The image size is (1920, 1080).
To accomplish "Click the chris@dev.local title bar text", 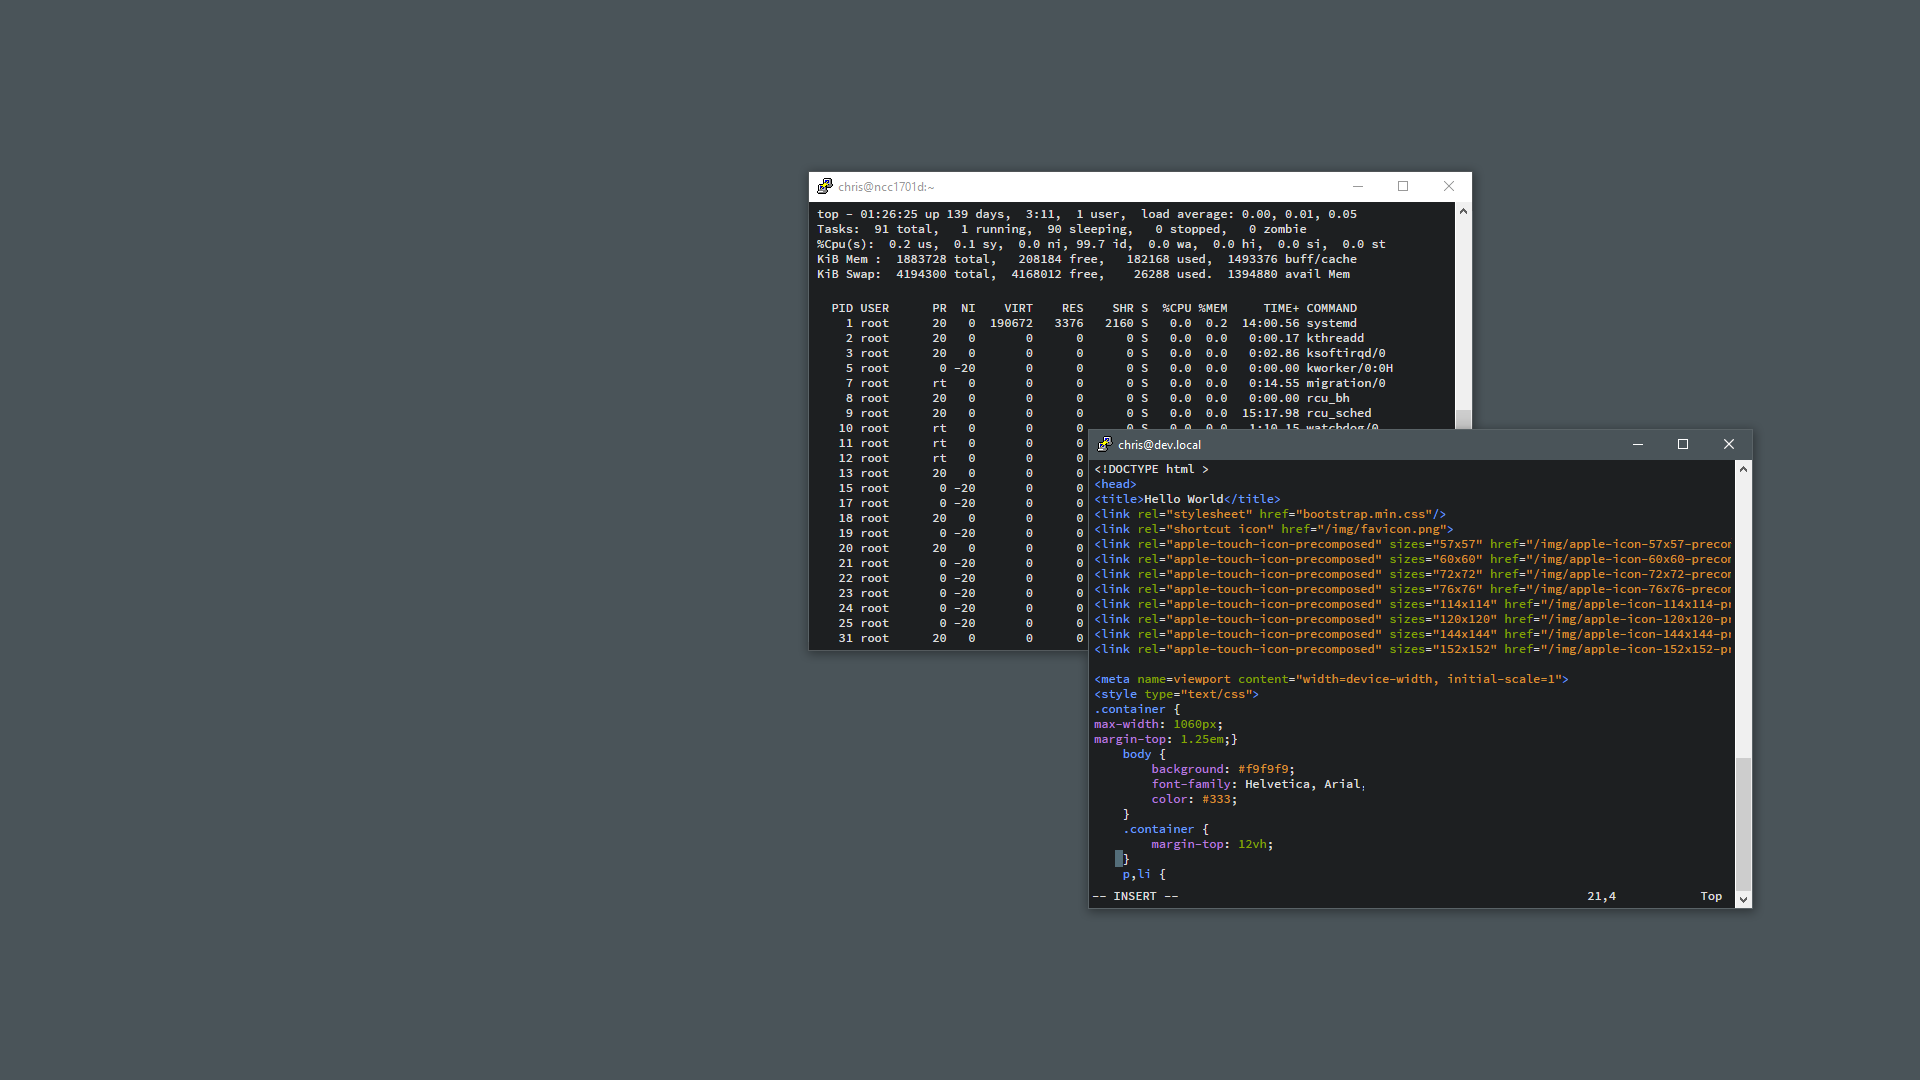I will 1159,445.
